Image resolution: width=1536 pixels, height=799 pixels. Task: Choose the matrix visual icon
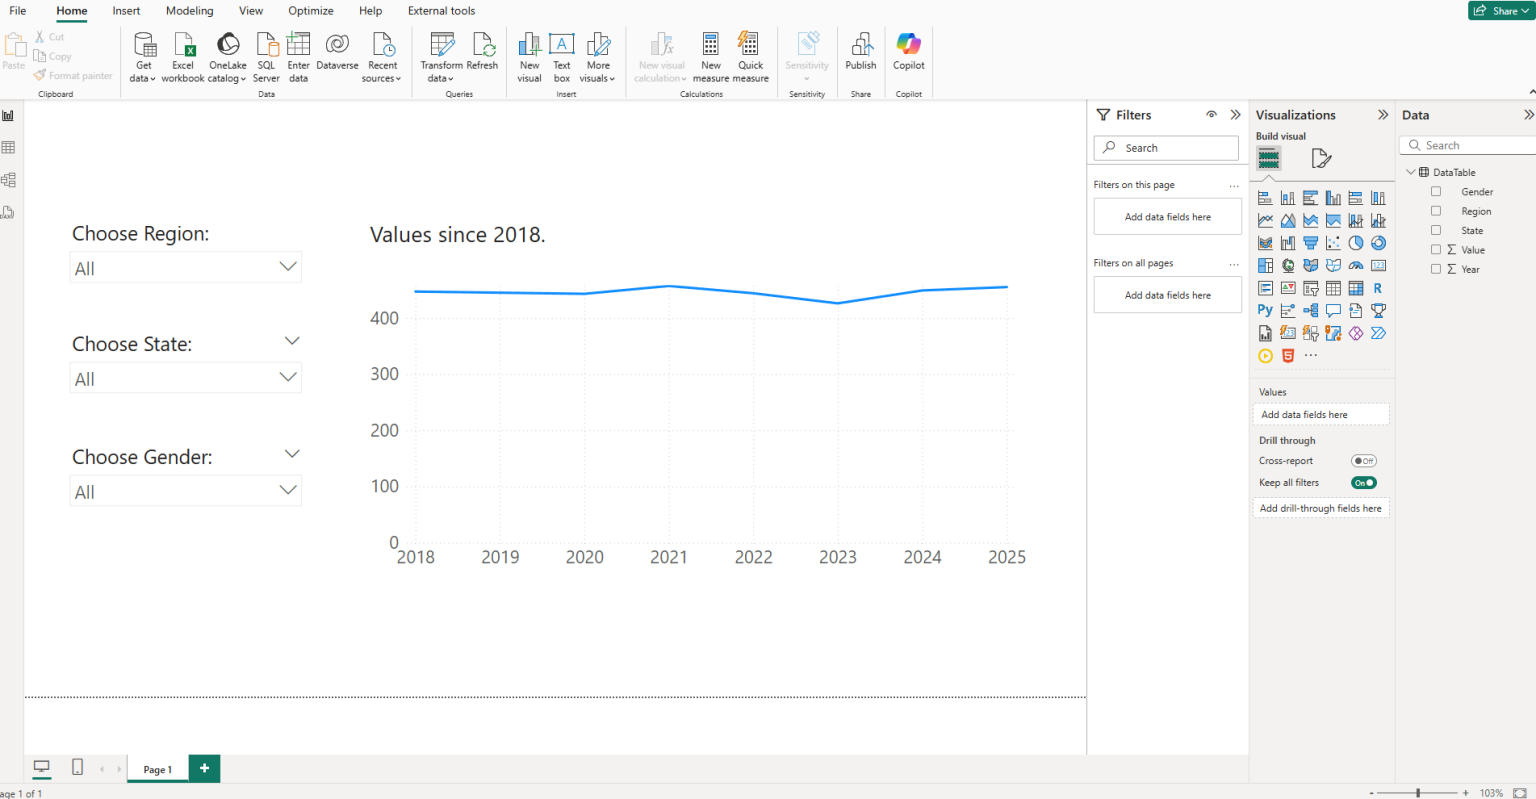coord(1356,287)
